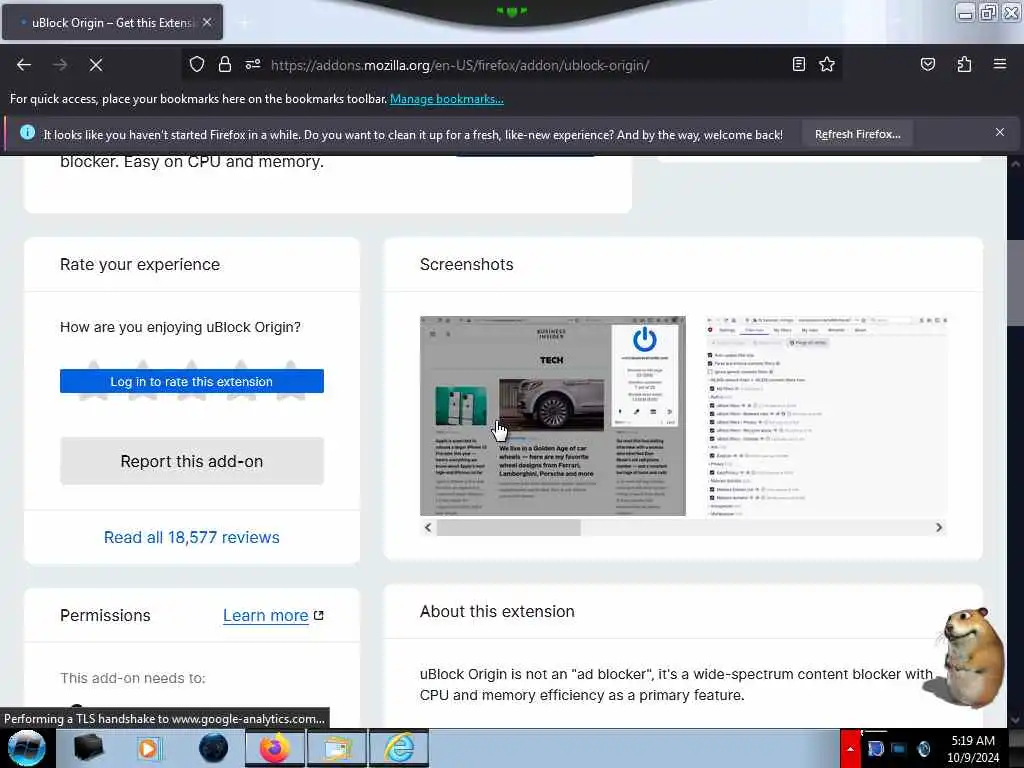Click Report this add-on button
The width and height of the screenshot is (1024, 768).
(191, 461)
